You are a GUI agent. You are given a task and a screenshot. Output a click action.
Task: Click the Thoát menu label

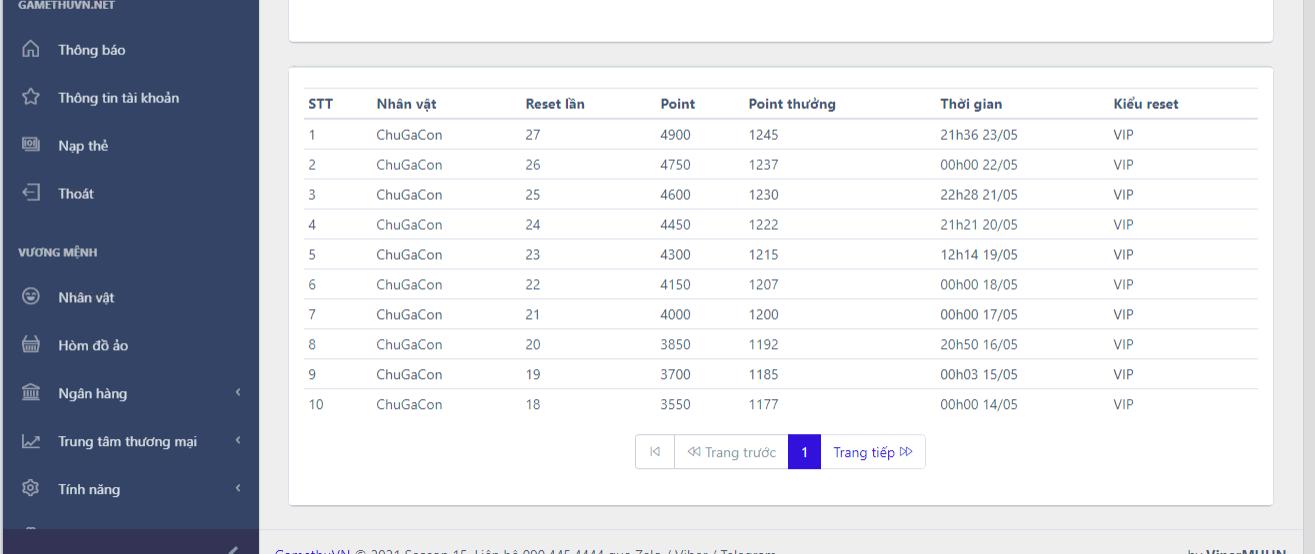tap(76, 194)
